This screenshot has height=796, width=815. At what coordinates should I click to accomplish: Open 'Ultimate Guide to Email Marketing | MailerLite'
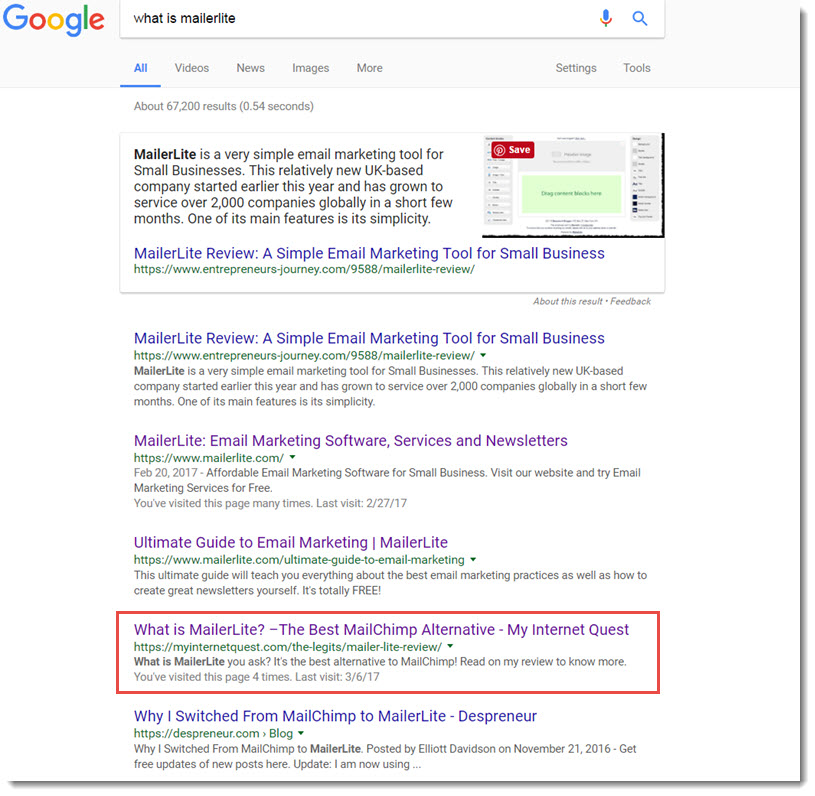click(x=291, y=543)
